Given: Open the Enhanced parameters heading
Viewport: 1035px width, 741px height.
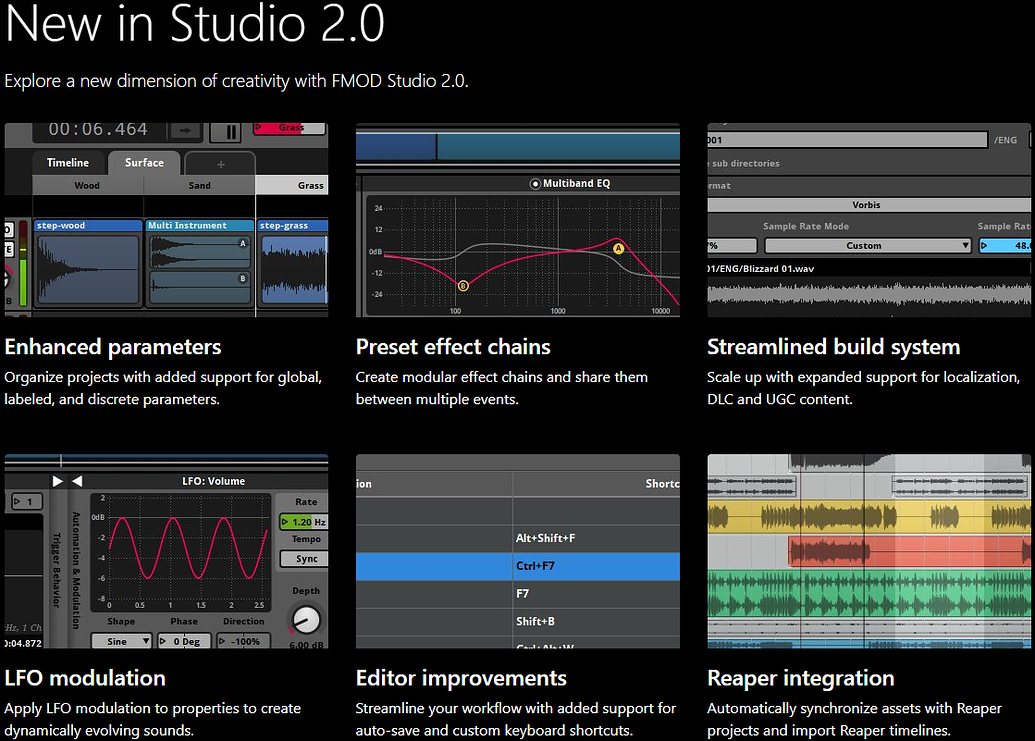Looking at the screenshot, I should point(113,347).
